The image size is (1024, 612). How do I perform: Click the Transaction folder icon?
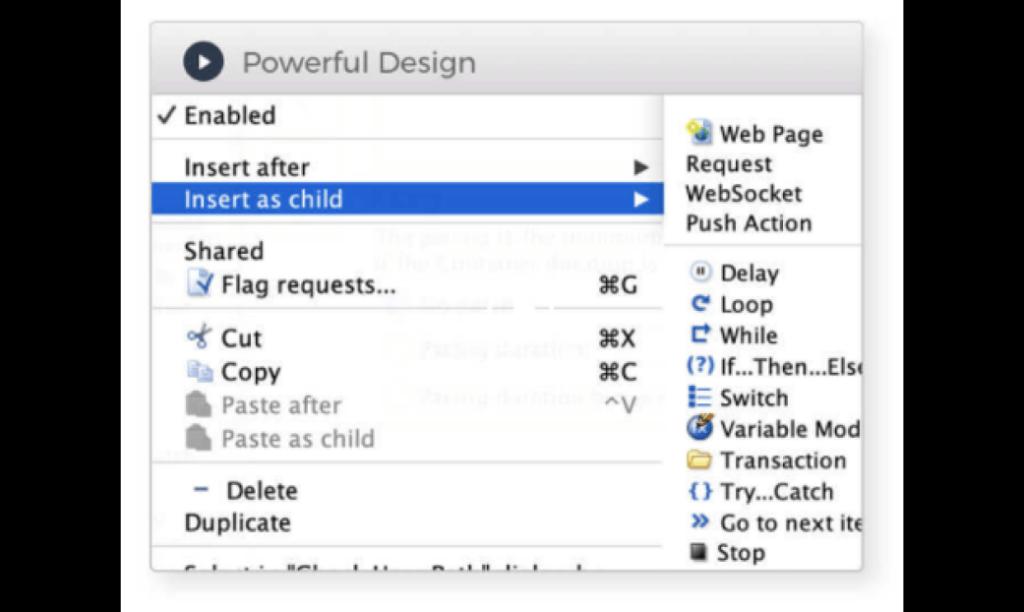[700, 461]
